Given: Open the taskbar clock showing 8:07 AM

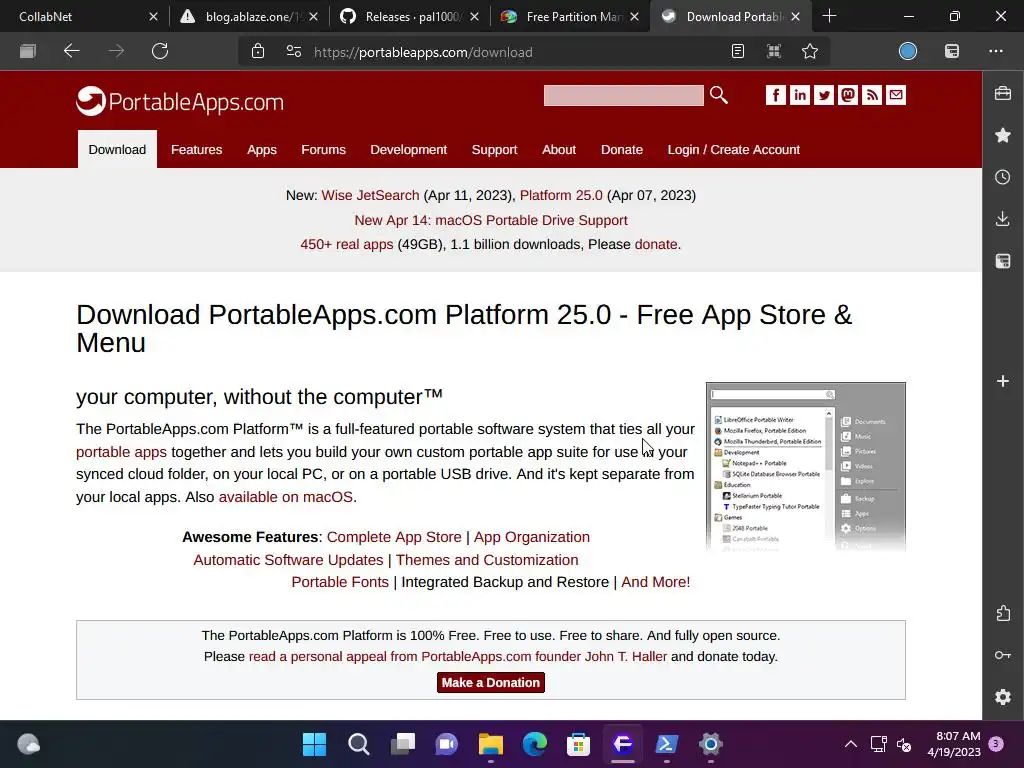Looking at the screenshot, I should (953, 744).
